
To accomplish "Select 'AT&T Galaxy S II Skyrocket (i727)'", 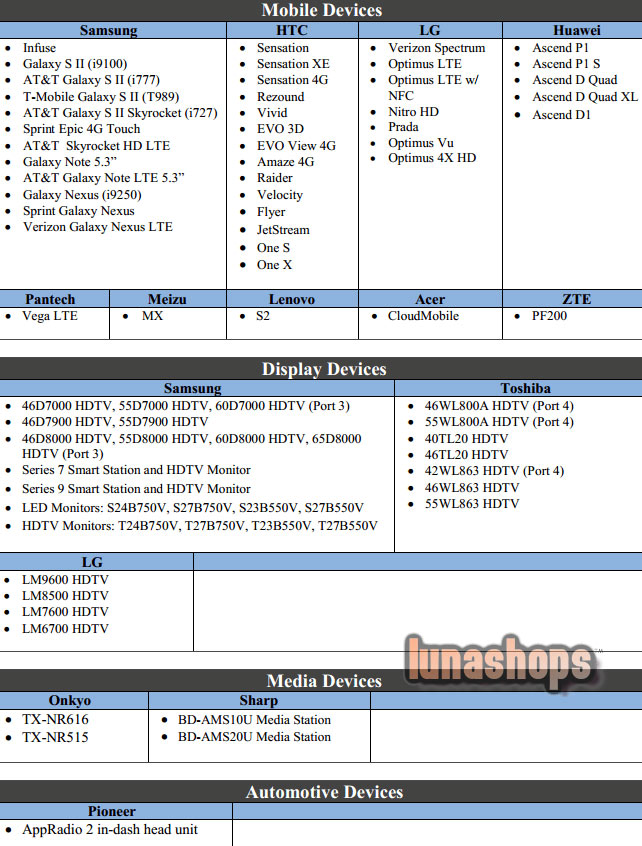I will [120, 113].
